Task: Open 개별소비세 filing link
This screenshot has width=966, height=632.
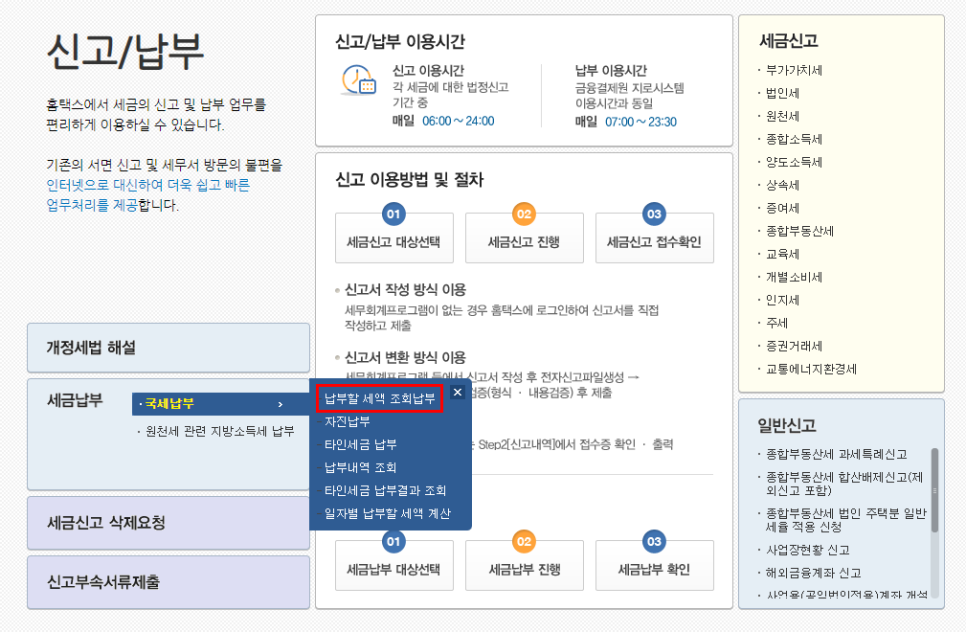Action: point(794,277)
